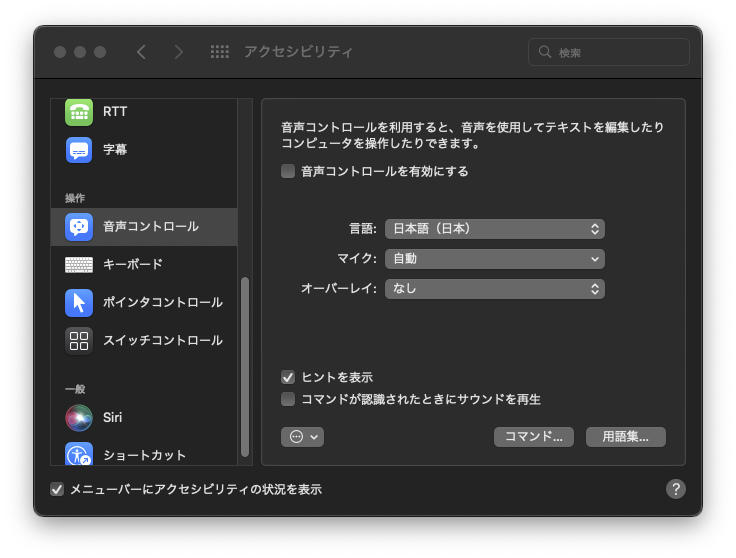Viewport: 736px width, 558px height.
Task: Open the オーバーレイ overlay dropdown
Action: pos(494,289)
